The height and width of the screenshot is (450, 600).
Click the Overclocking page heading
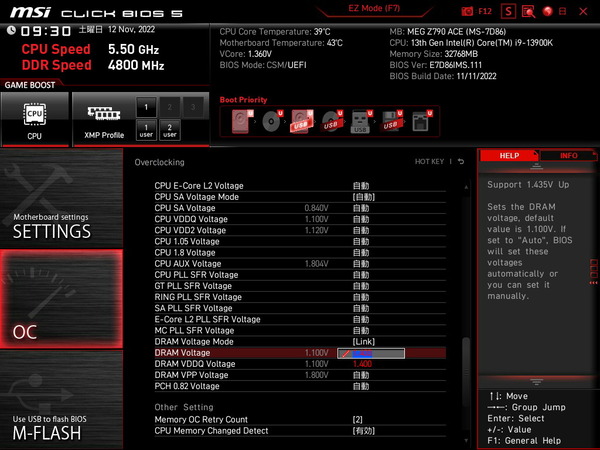[x=159, y=162]
